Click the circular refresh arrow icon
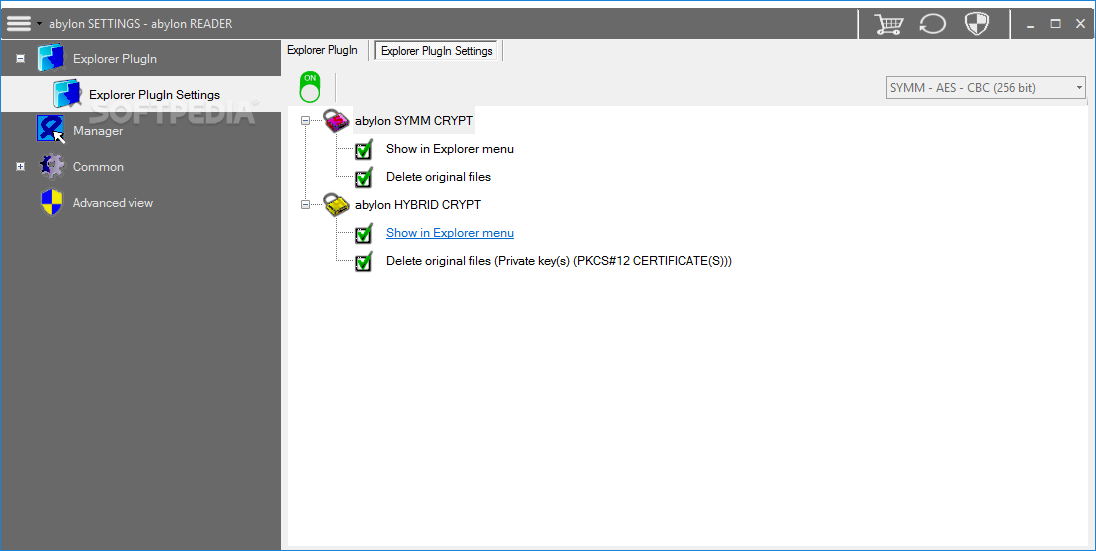This screenshot has width=1096, height=551. coord(932,24)
